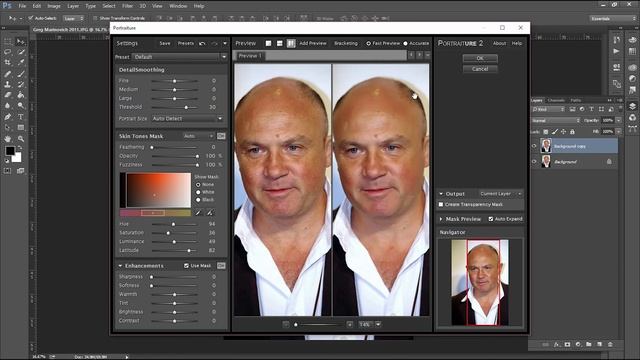Switch to the Channels tab
The image size is (640, 360).
pyautogui.click(x=556, y=100)
